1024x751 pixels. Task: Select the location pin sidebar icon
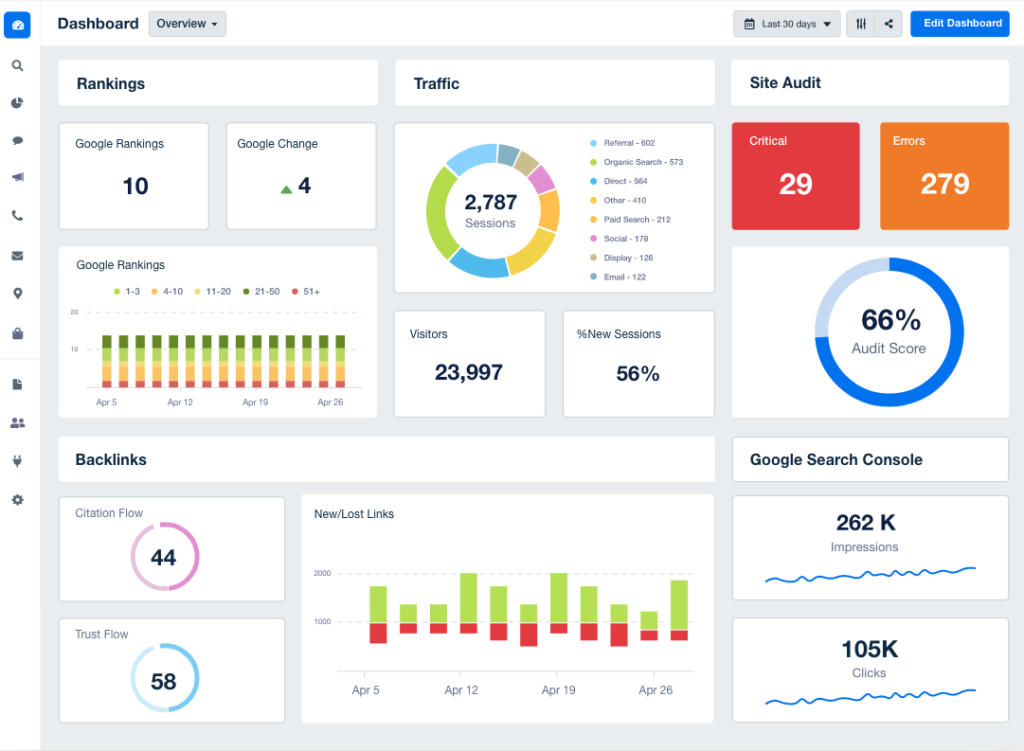coord(17,293)
